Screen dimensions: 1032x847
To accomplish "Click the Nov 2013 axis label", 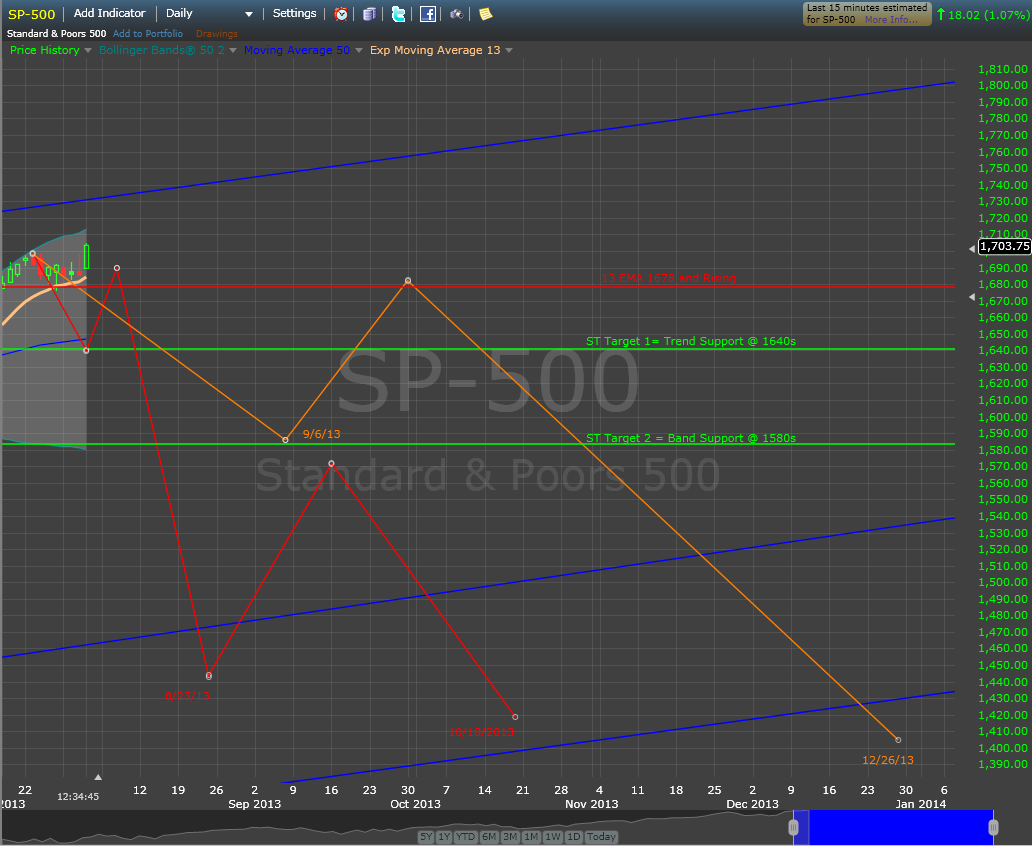I will 592,804.
